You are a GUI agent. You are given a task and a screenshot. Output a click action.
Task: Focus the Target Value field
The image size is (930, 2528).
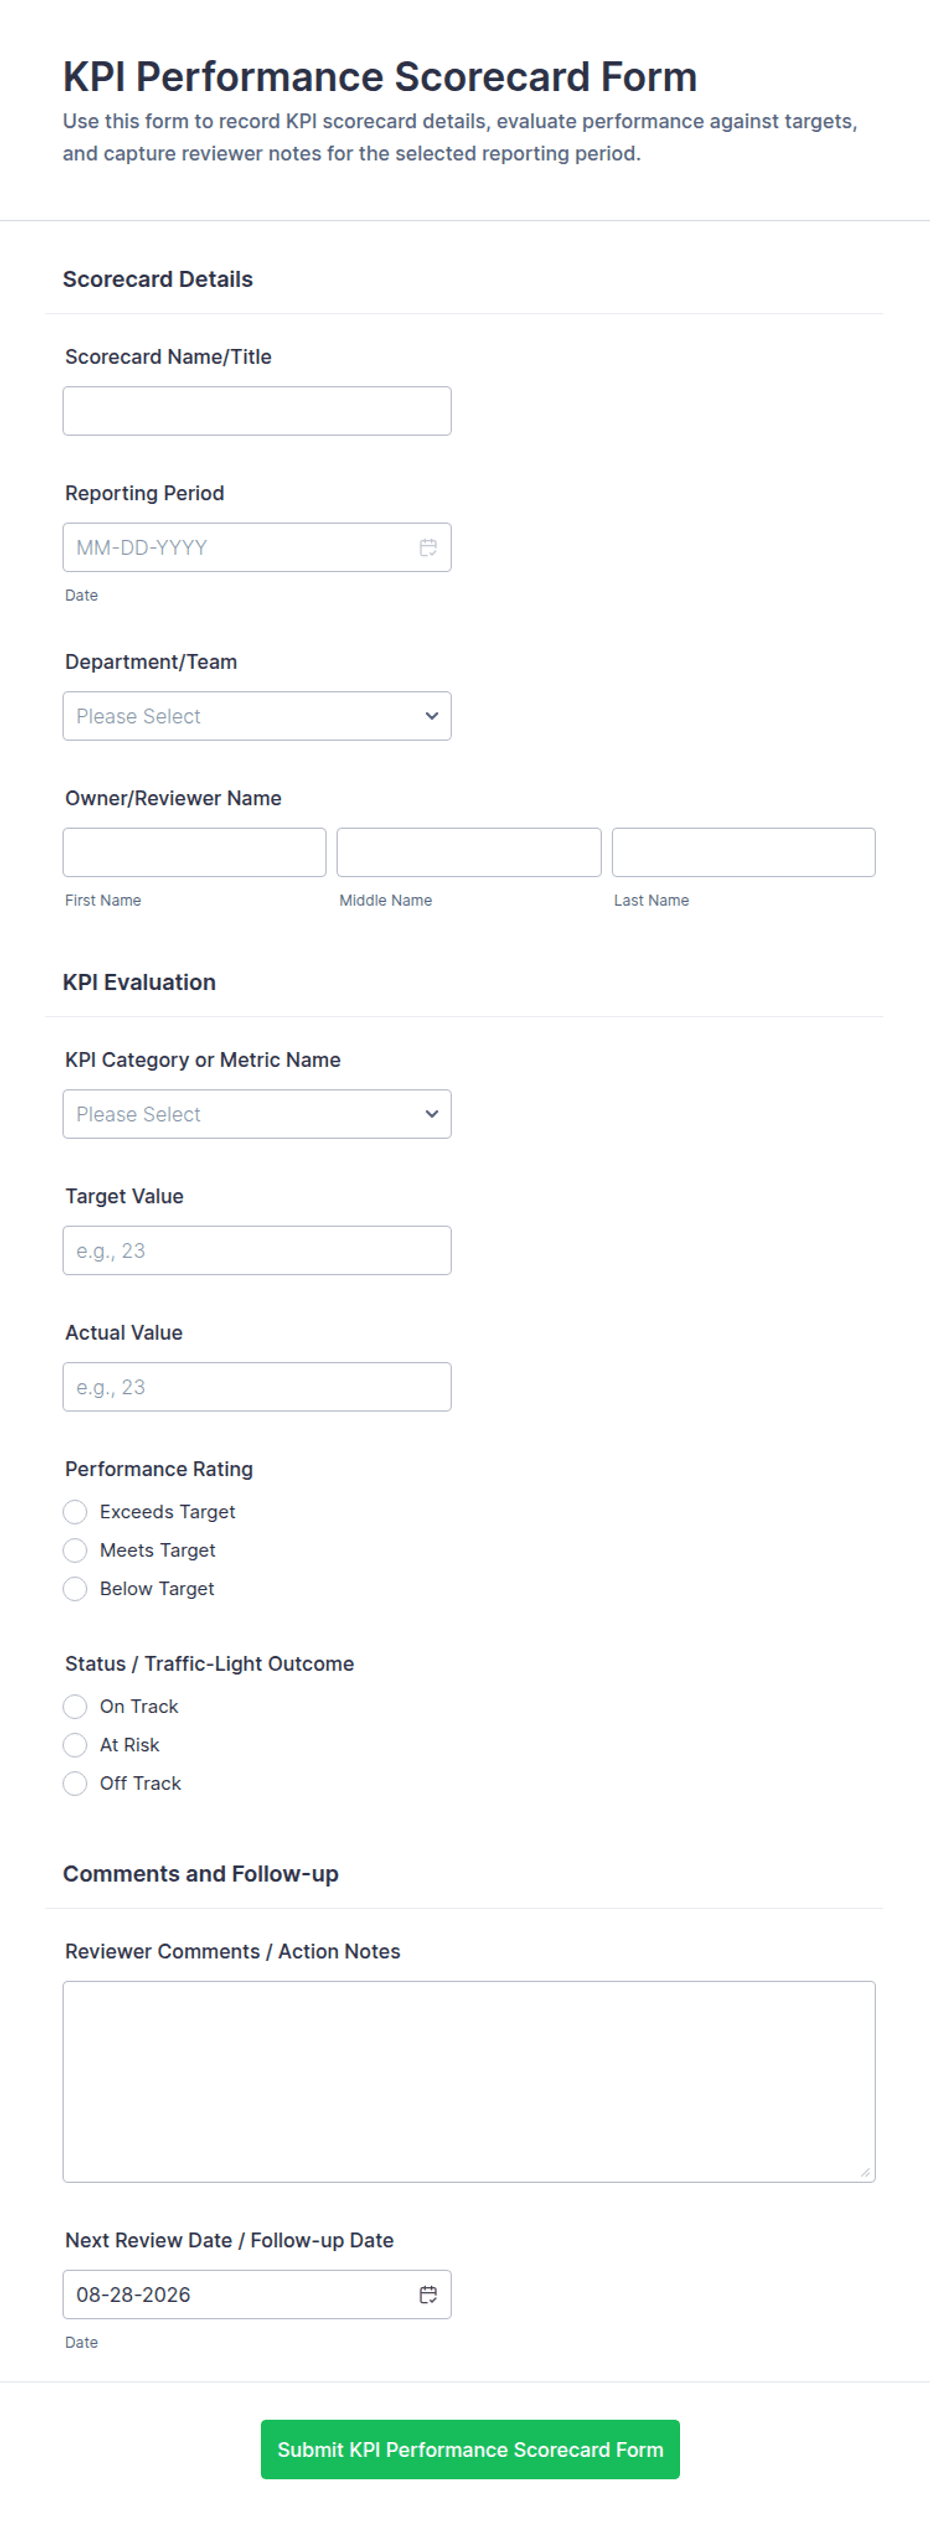[257, 1250]
